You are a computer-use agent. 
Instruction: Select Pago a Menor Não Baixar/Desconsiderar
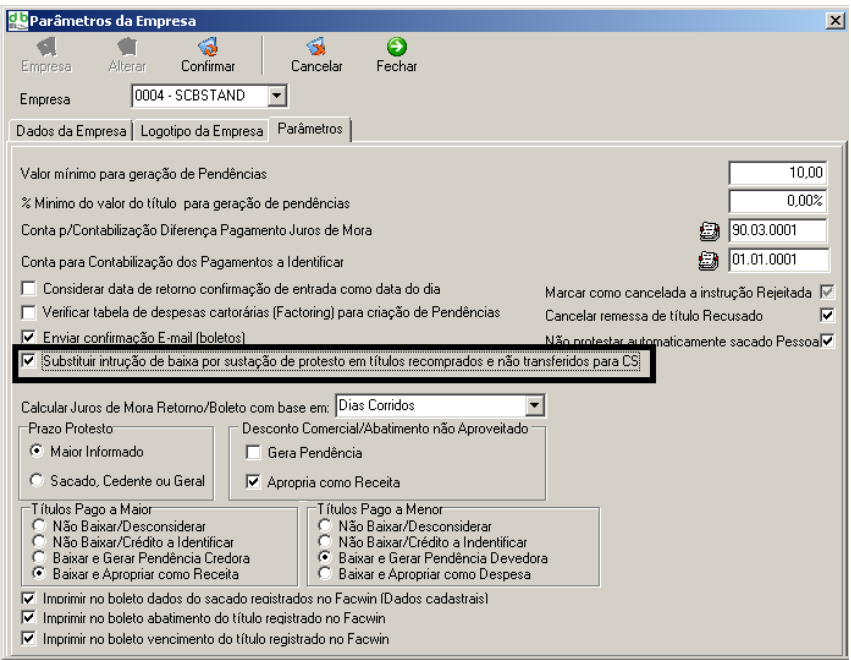(325, 525)
